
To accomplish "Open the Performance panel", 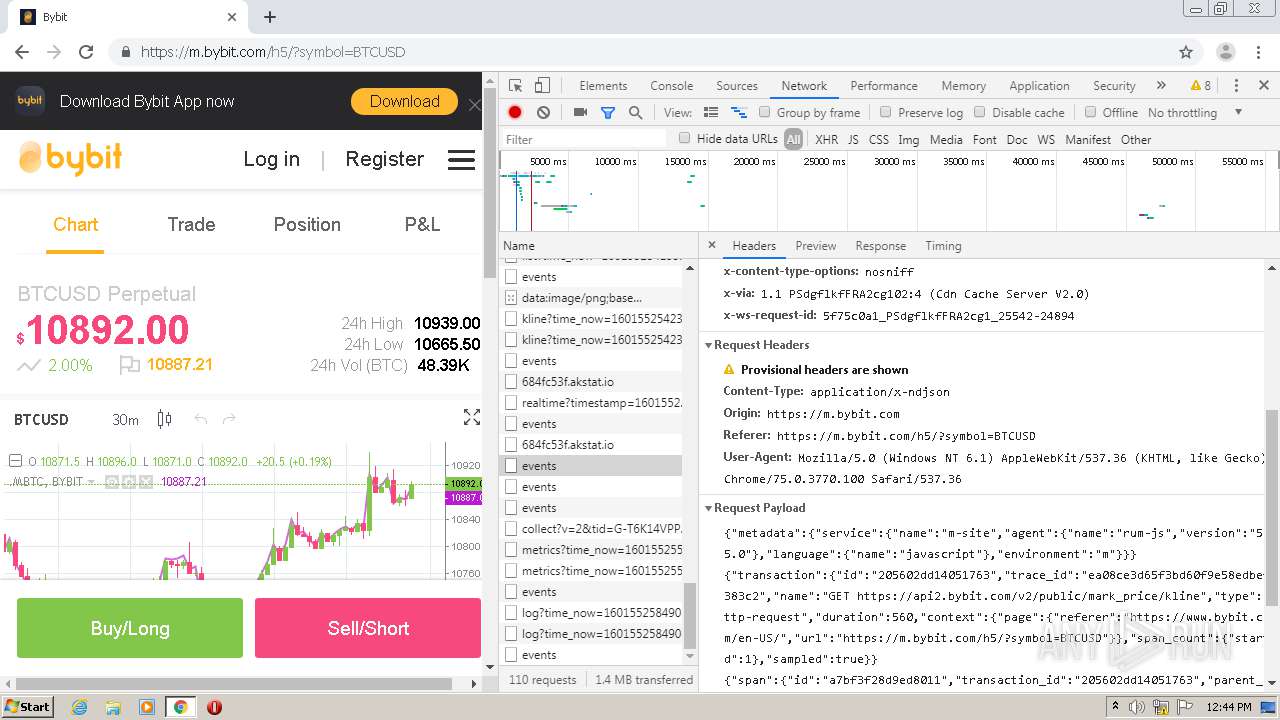I will pyautogui.click(x=884, y=86).
